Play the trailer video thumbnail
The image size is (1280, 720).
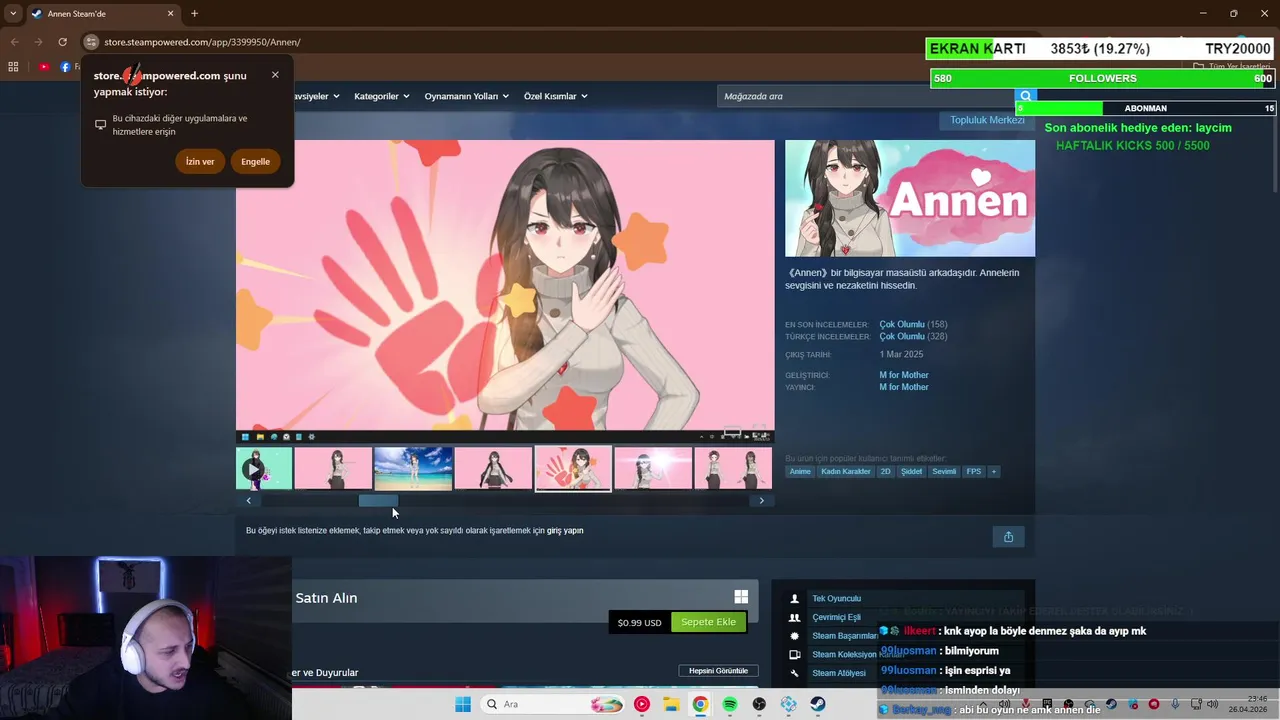pyautogui.click(x=264, y=469)
